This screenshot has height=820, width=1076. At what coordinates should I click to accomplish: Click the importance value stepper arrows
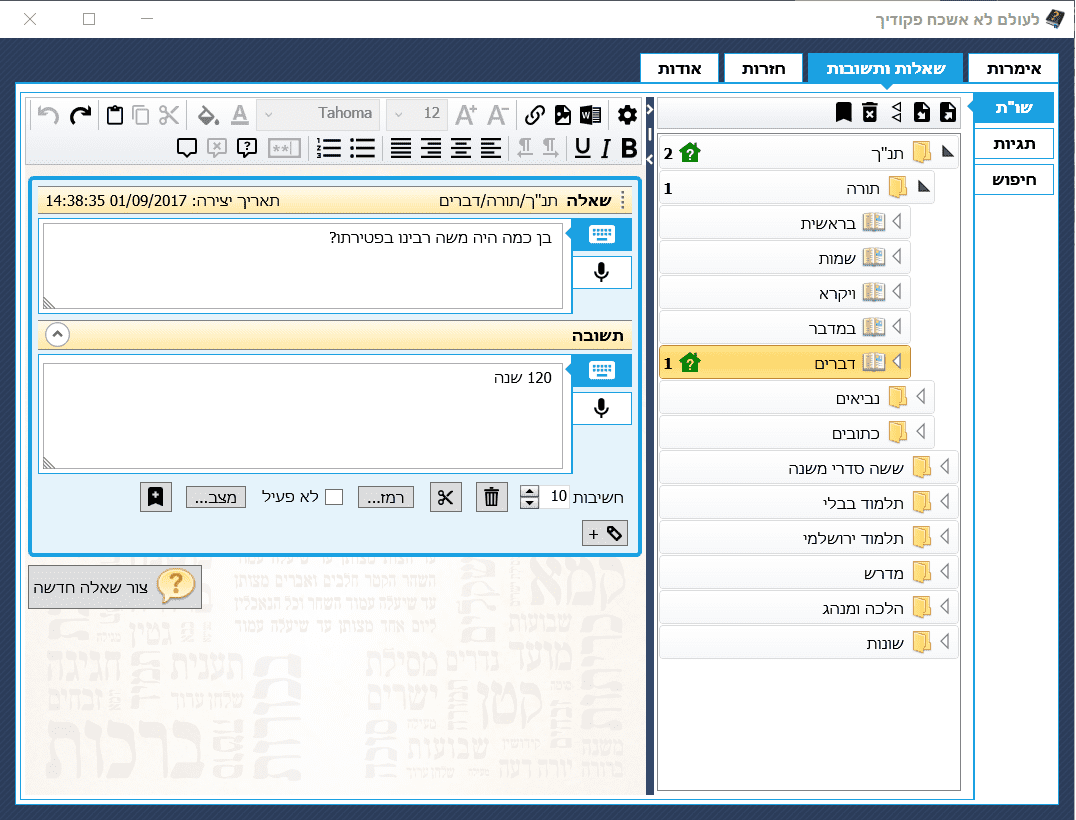pos(529,497)
